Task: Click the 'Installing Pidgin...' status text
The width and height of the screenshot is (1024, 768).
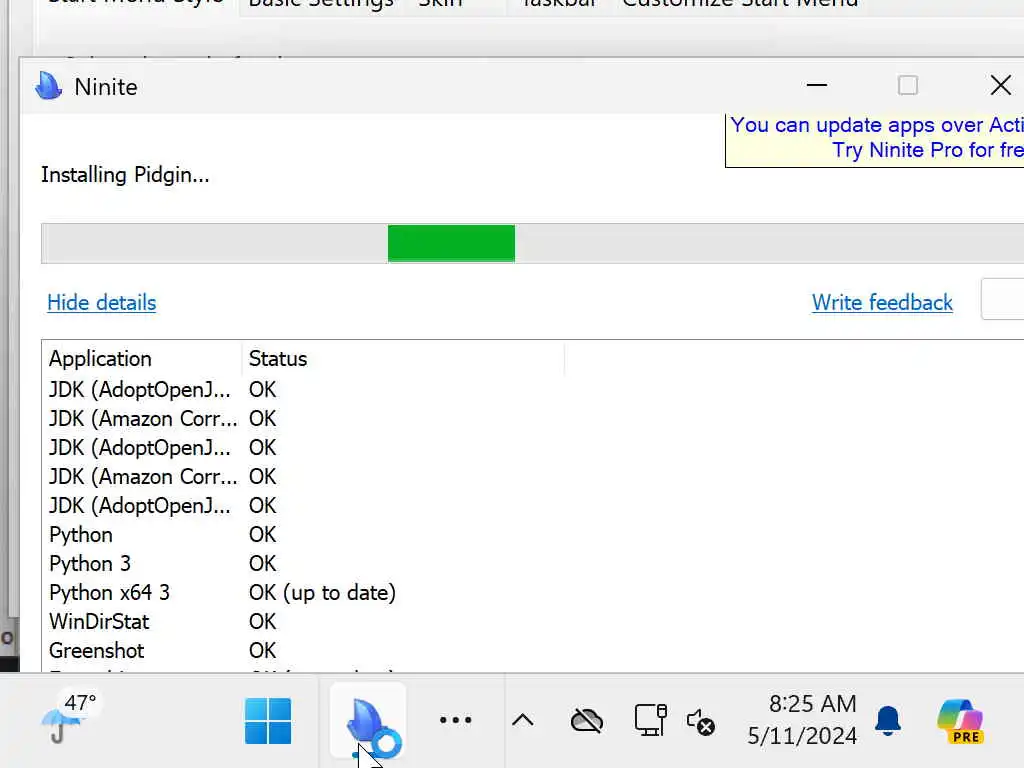Action: click(x=125, y=175)
